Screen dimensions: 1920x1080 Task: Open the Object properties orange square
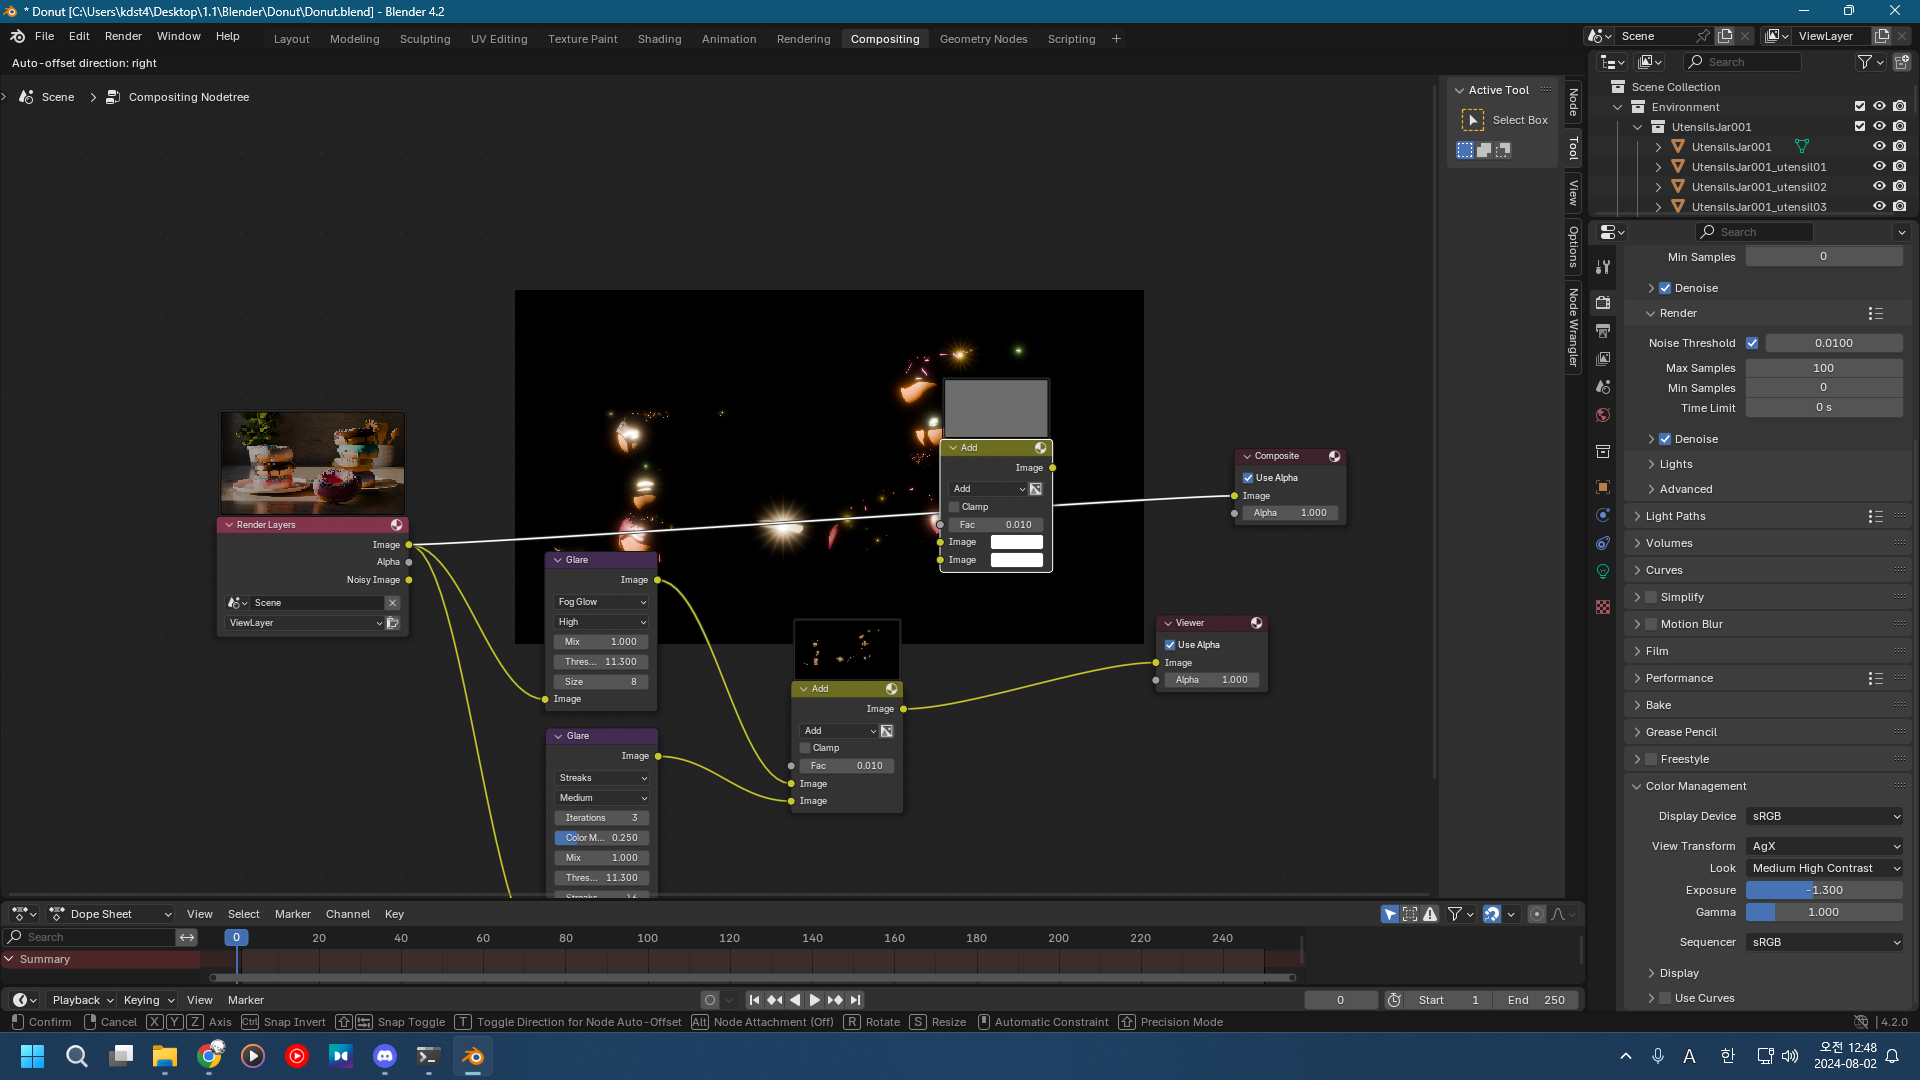(1603, 487)
